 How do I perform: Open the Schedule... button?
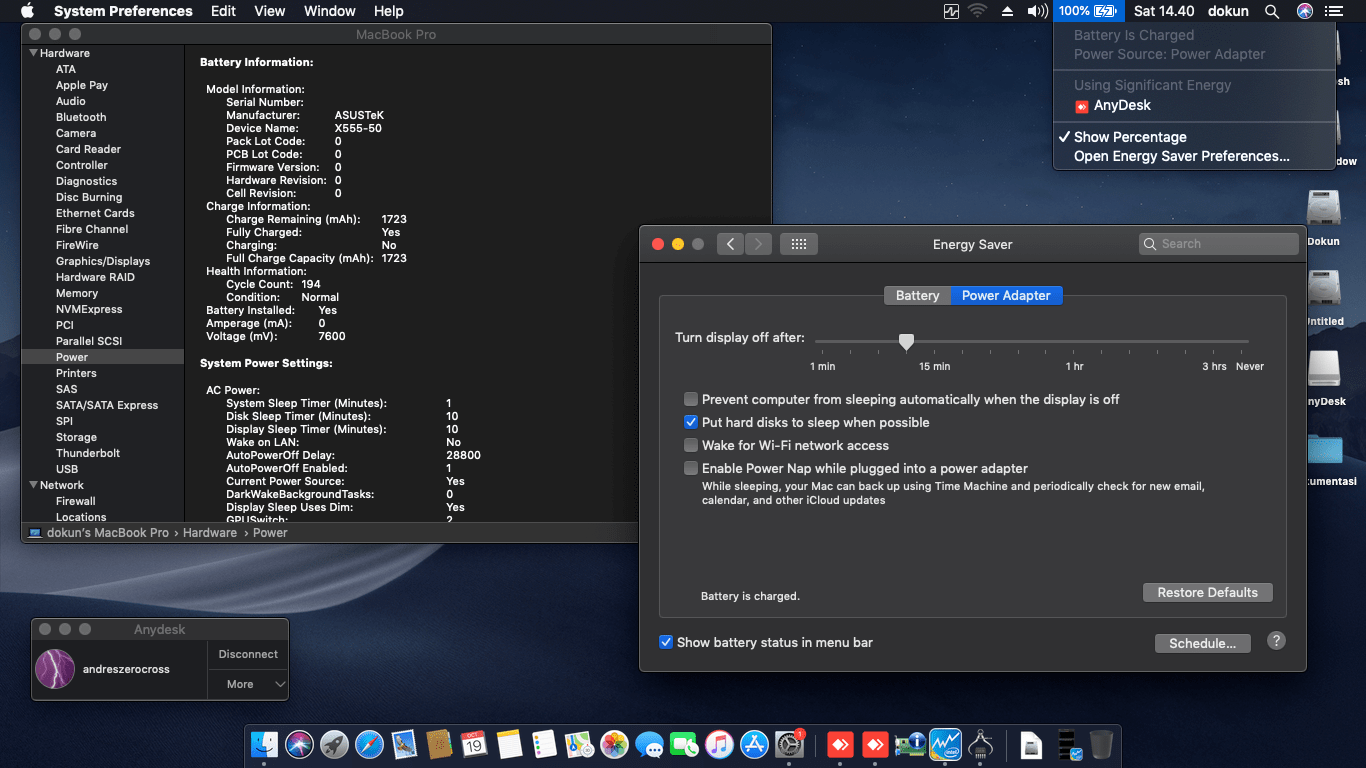tap(1203, 643)
